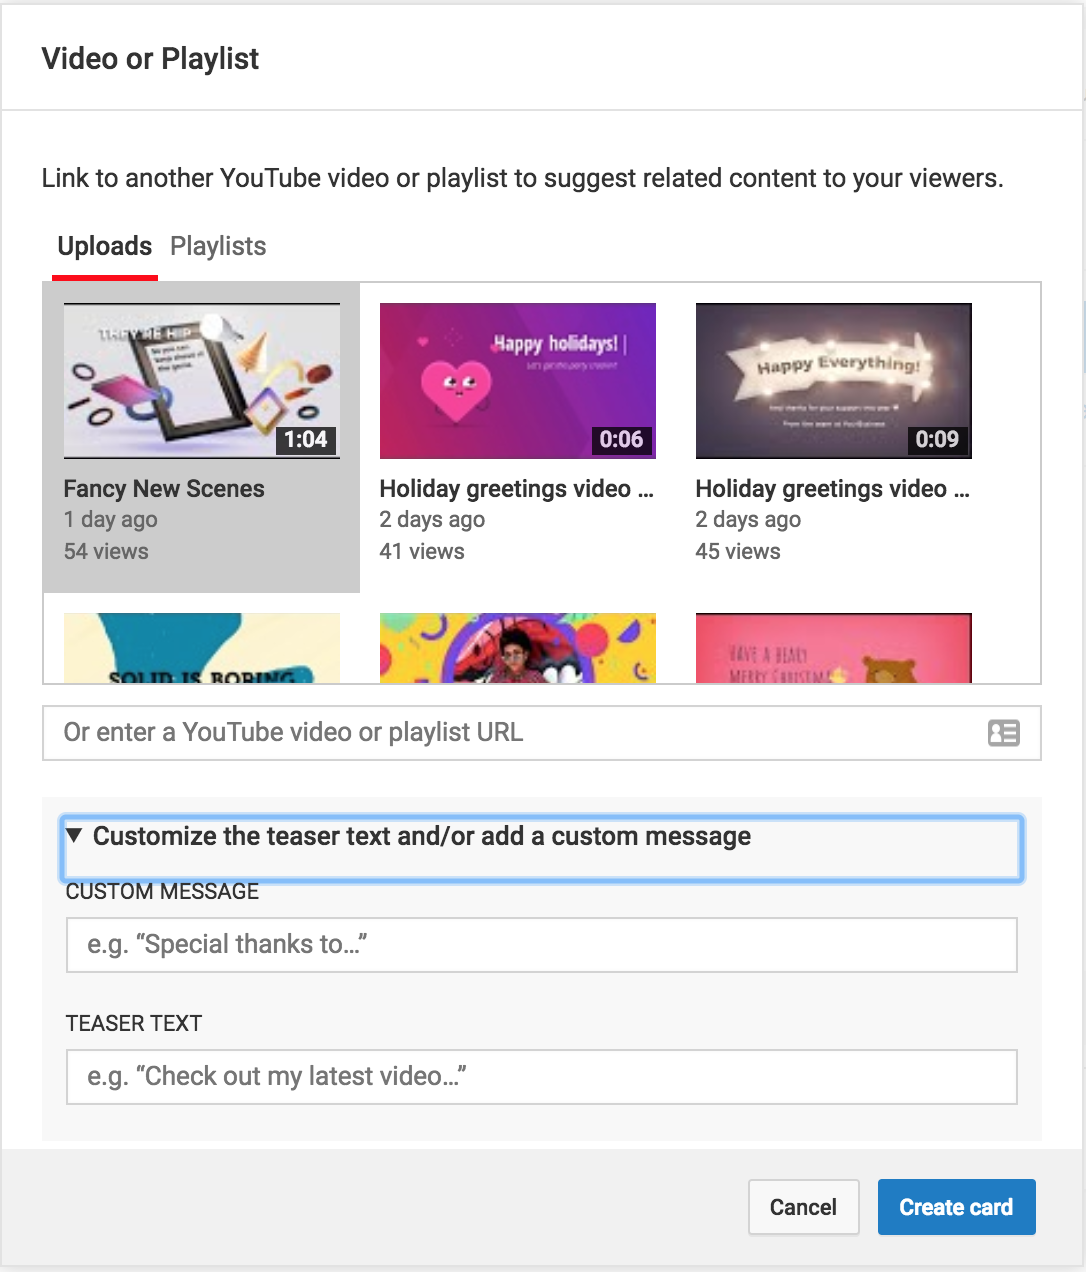Select the 0:06 Holiday greetings video
1086x1272 pixels.
(x=517, y=381)
